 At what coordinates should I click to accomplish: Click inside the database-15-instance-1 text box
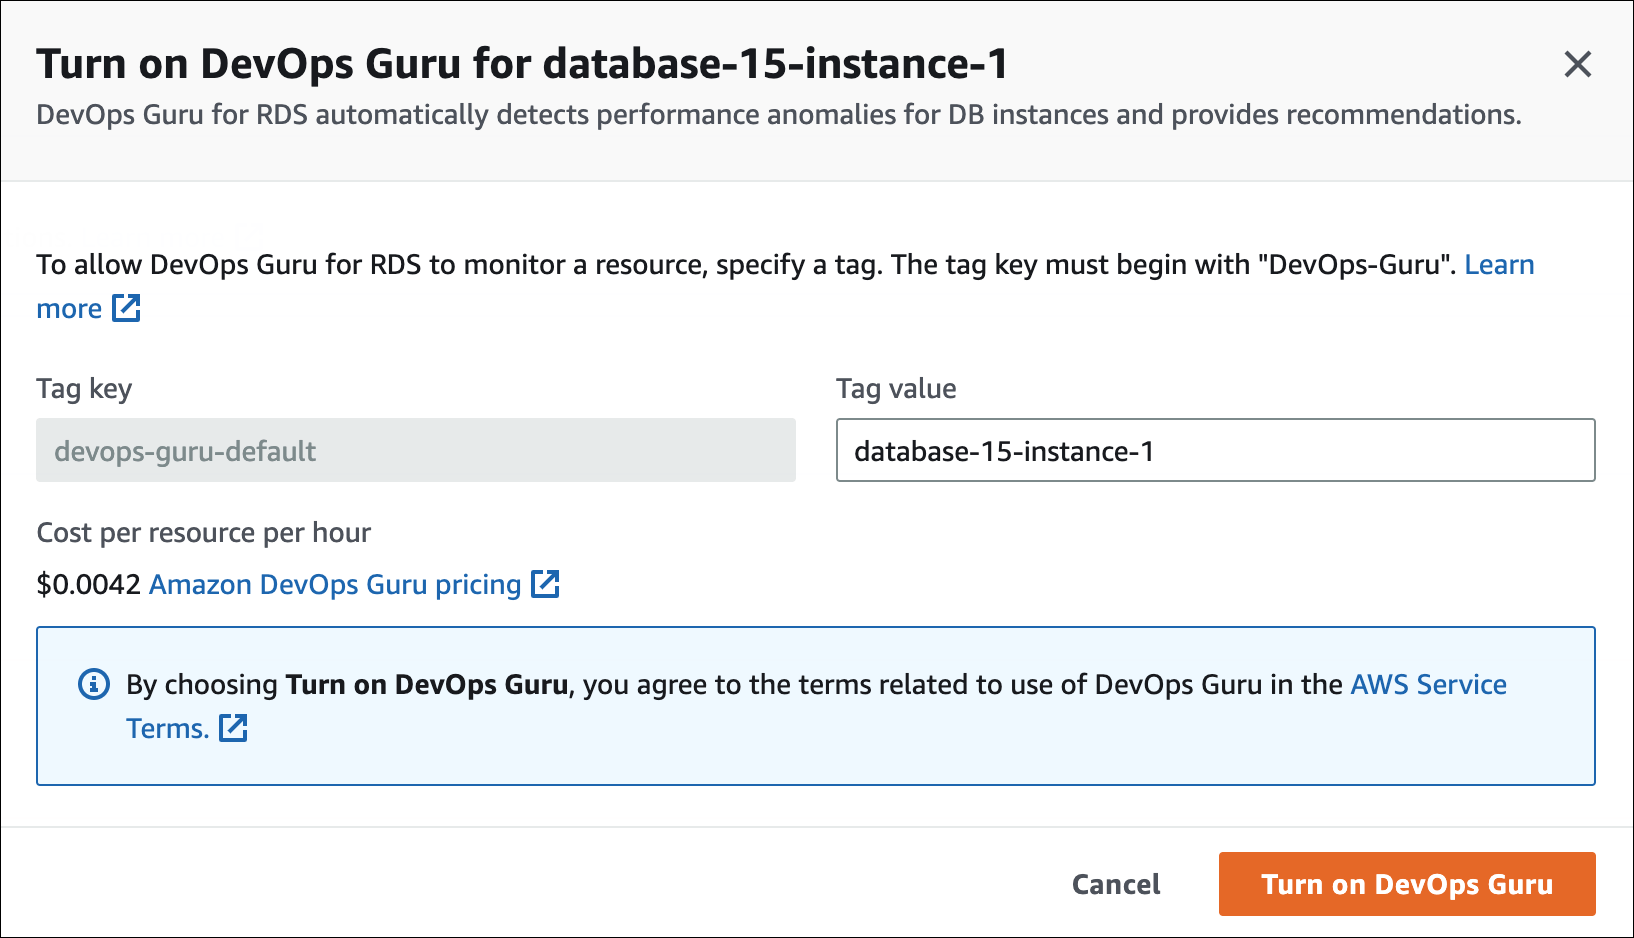(x=1215, y=451)
